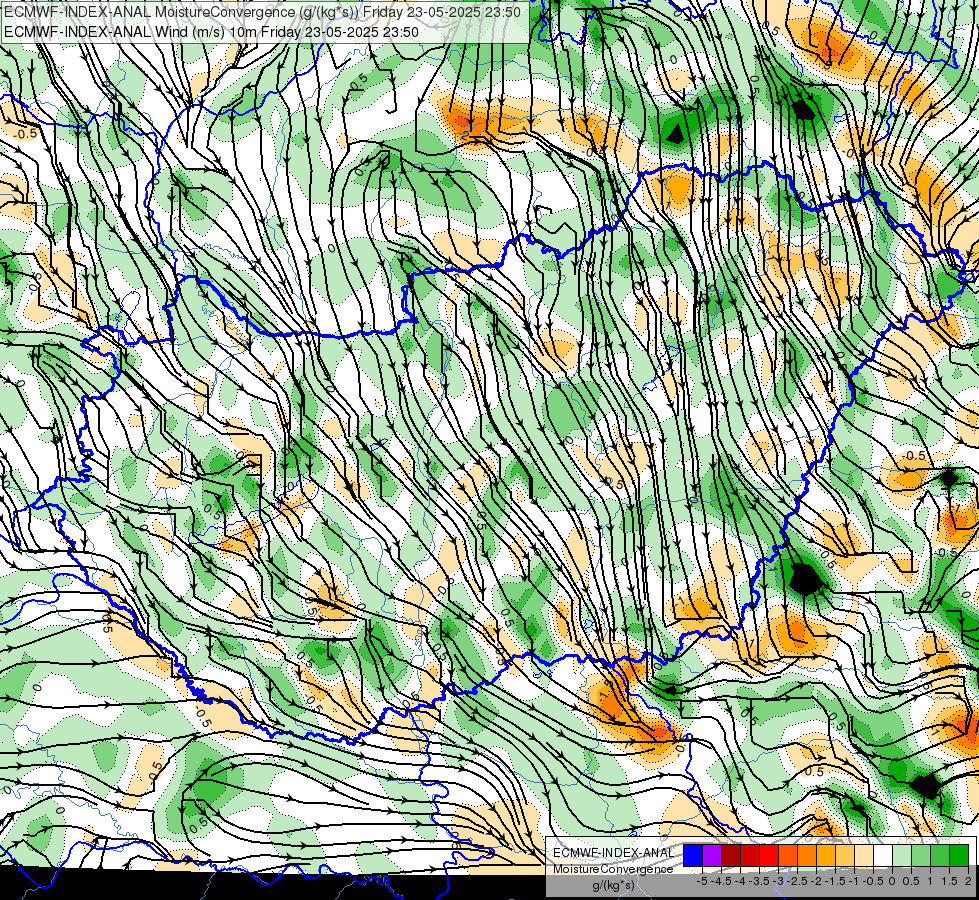The image size is (979, 900).
Task: Click the purple swatch in the legend
Action: pyautogui.click(x=712, y=855)
